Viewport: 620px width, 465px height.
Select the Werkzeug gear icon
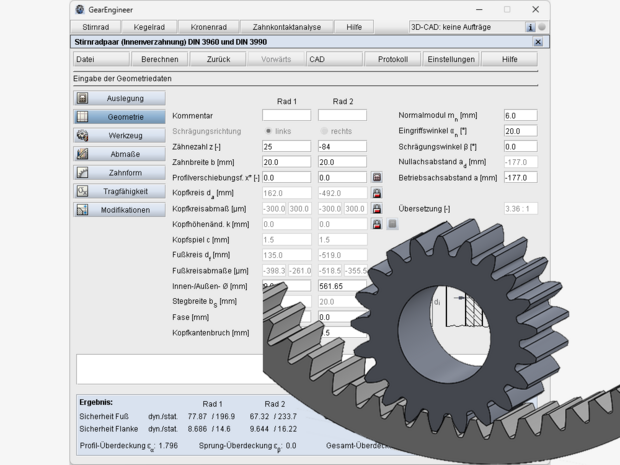82,135
